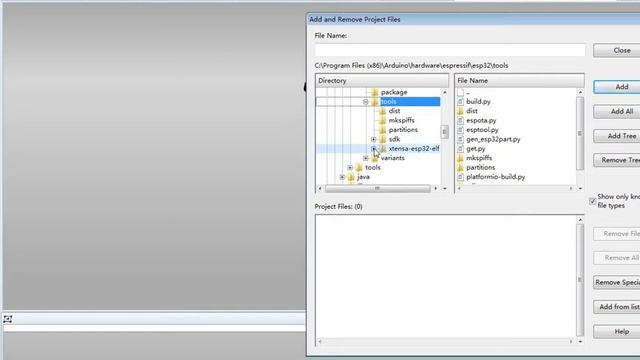Screen dimensions: 640x360
Task: Expand the variants folder node
Action: (366, 158)
